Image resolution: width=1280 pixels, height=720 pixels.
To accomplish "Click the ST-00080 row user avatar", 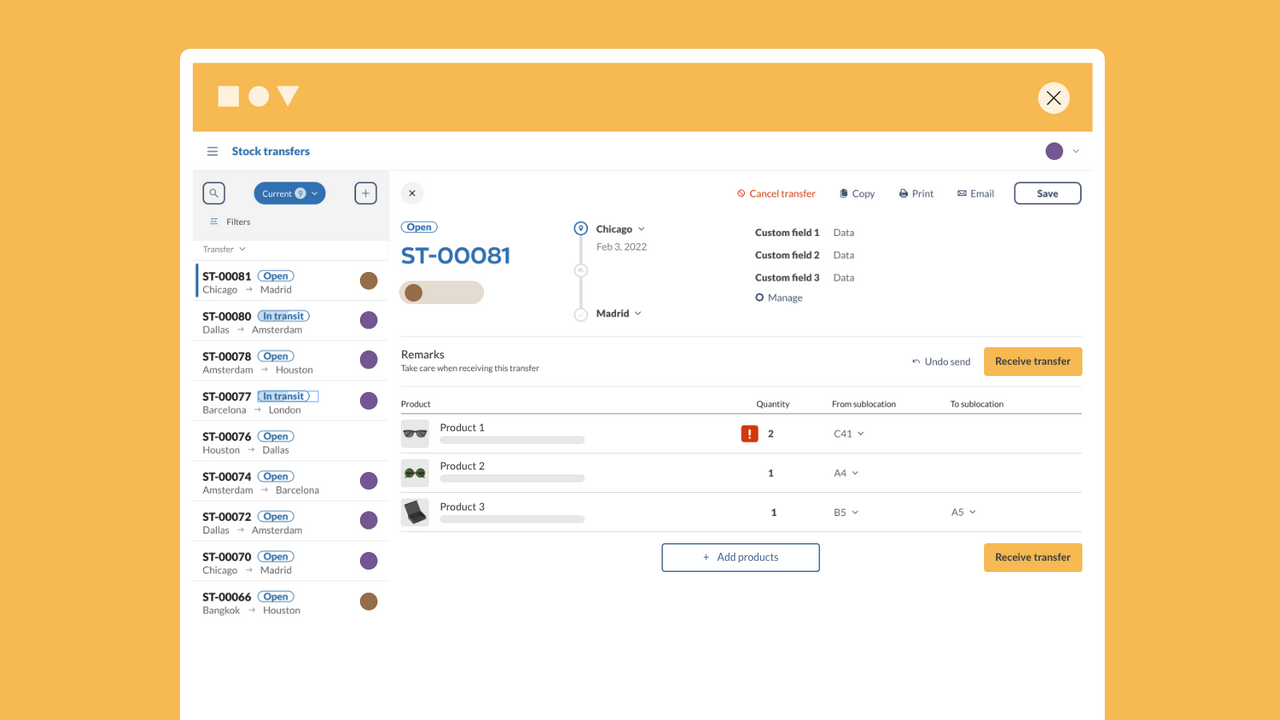I will 369,320.
